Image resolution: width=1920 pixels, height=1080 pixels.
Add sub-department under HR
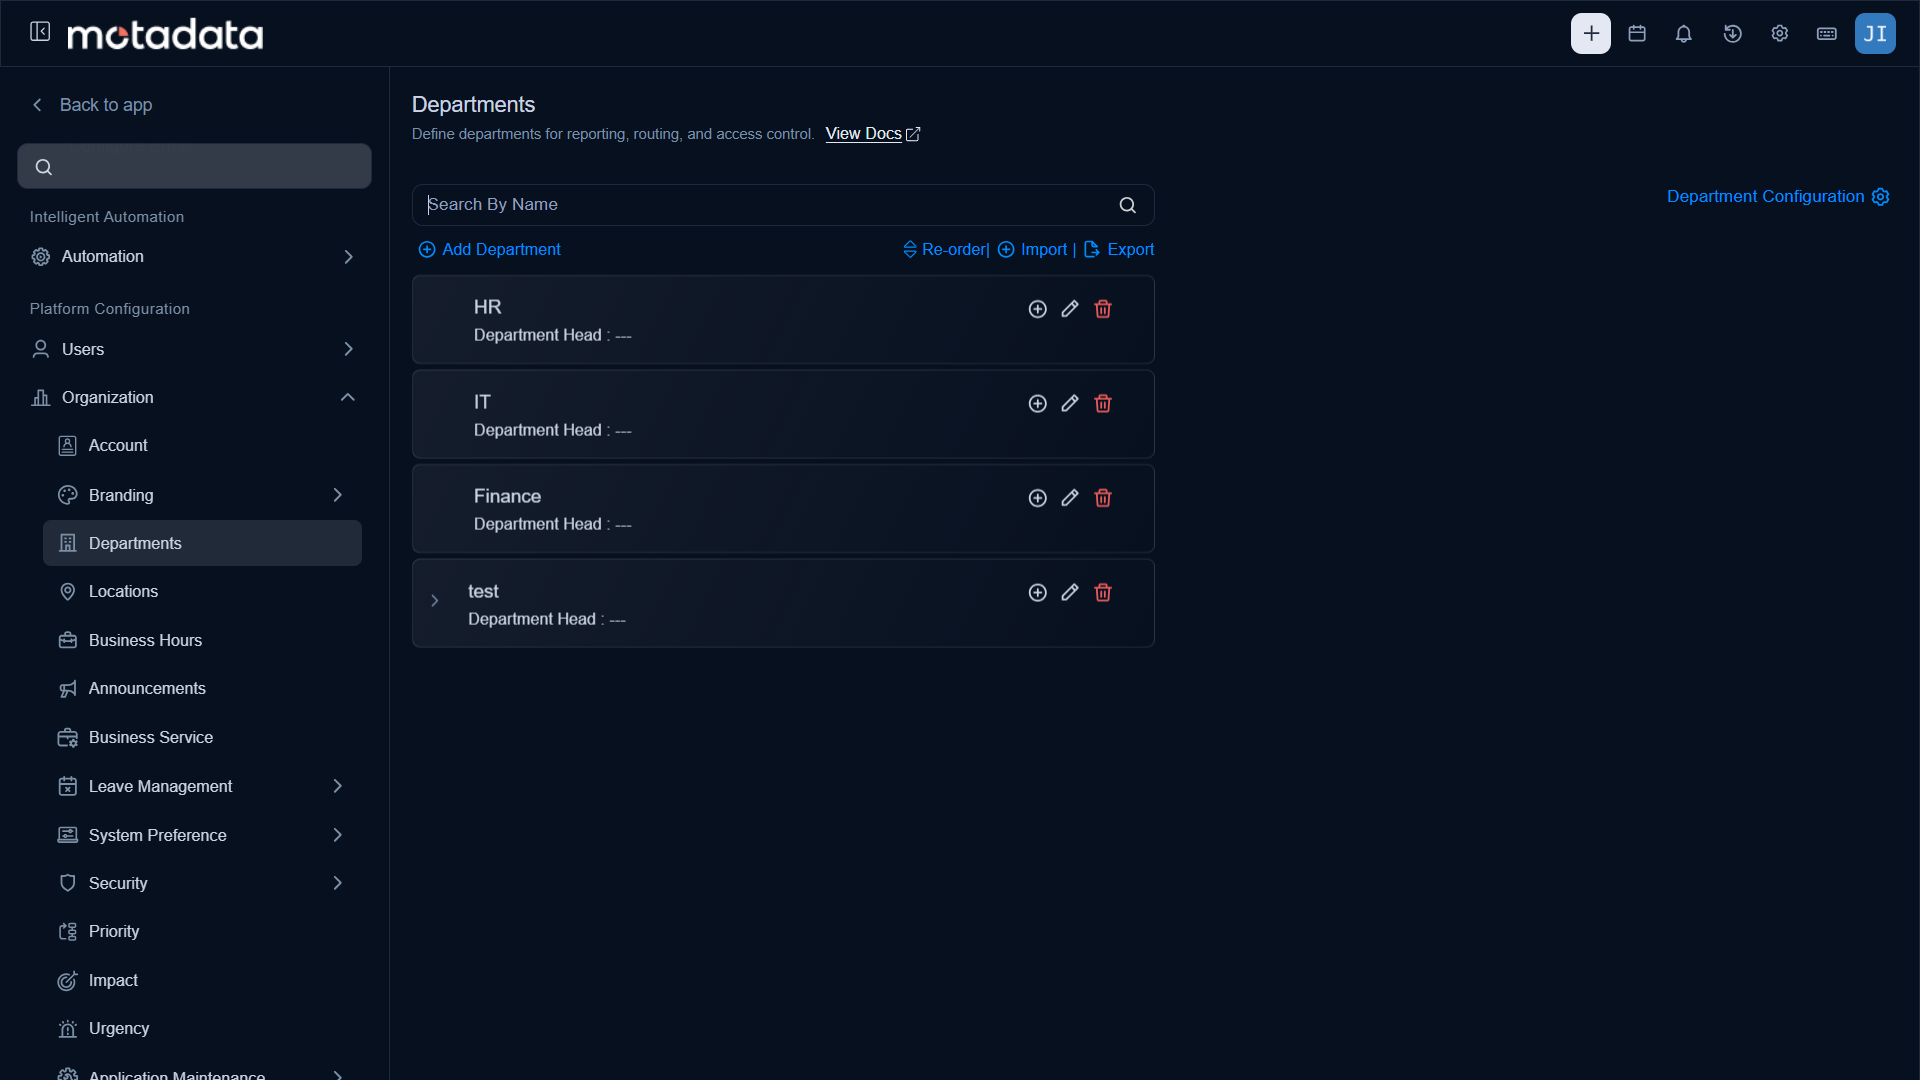pyautogui.click(x=1037, y=309)
